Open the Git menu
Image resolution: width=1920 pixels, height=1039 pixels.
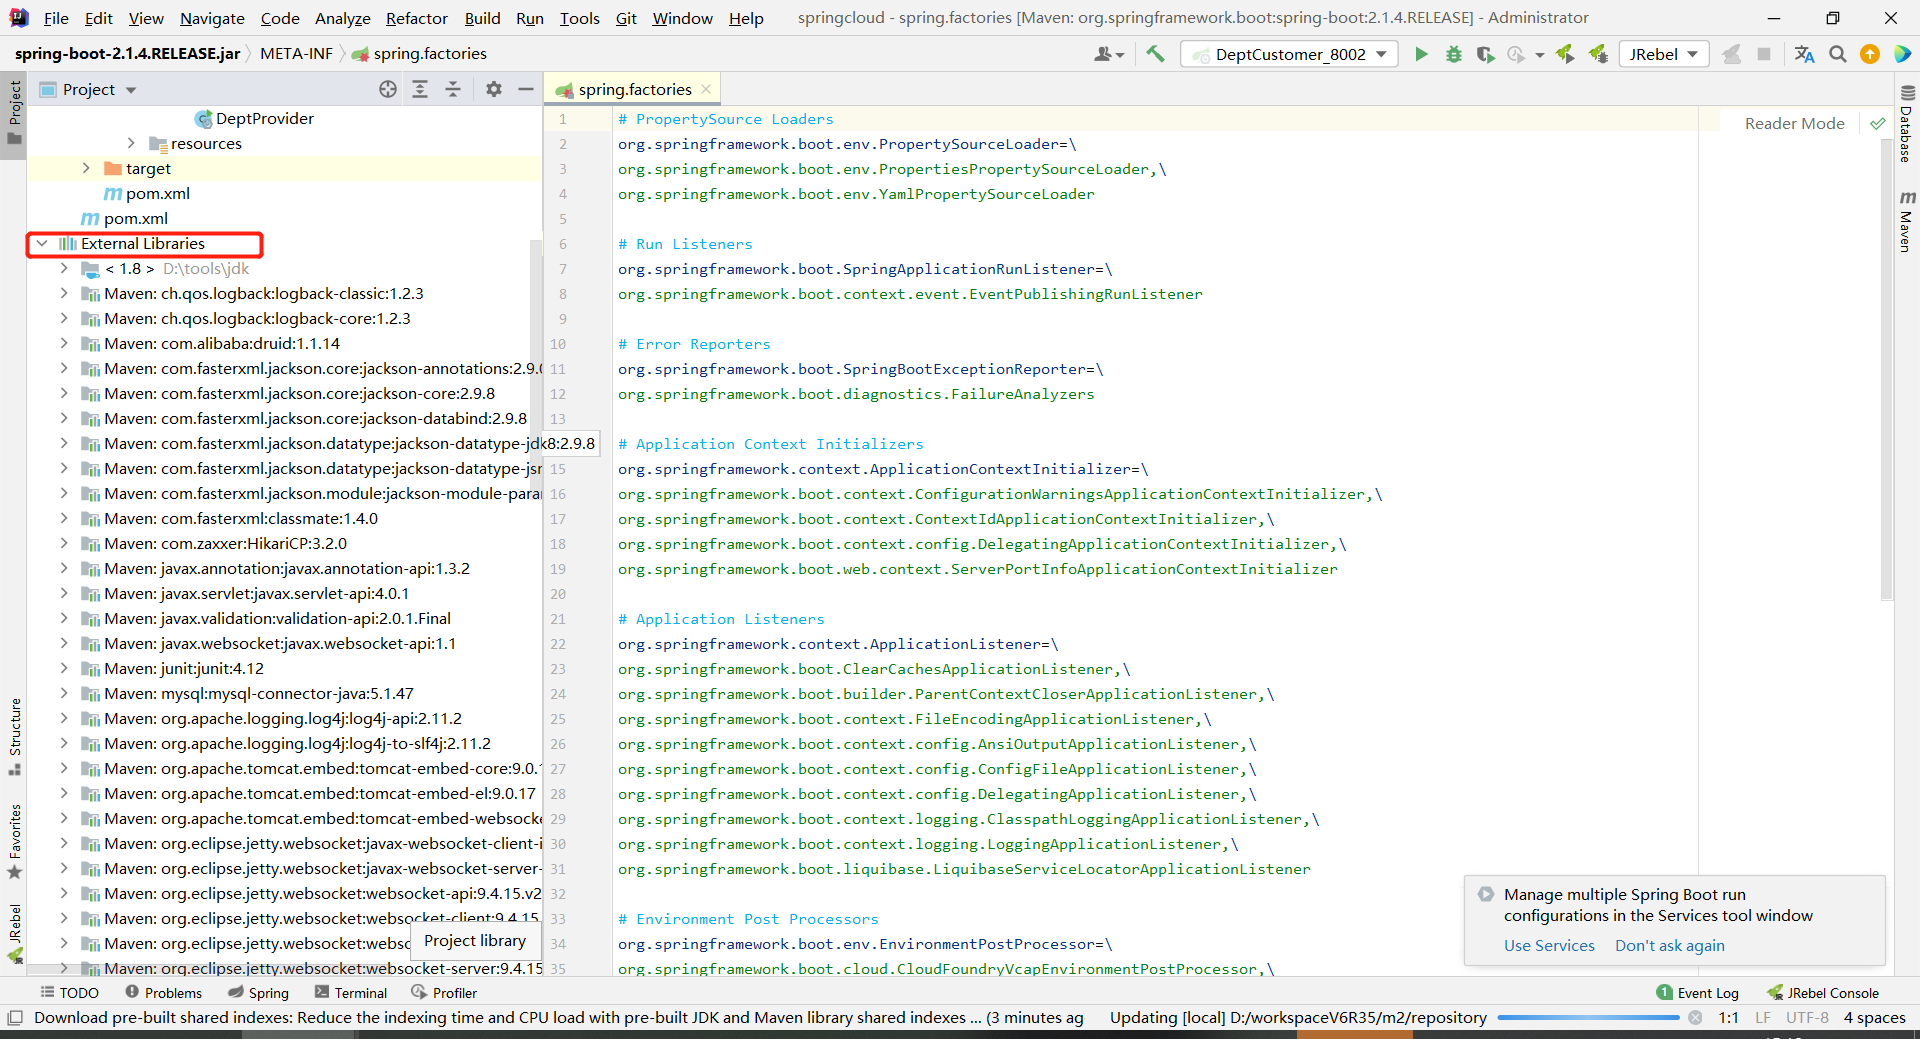(x=626, y=18)
